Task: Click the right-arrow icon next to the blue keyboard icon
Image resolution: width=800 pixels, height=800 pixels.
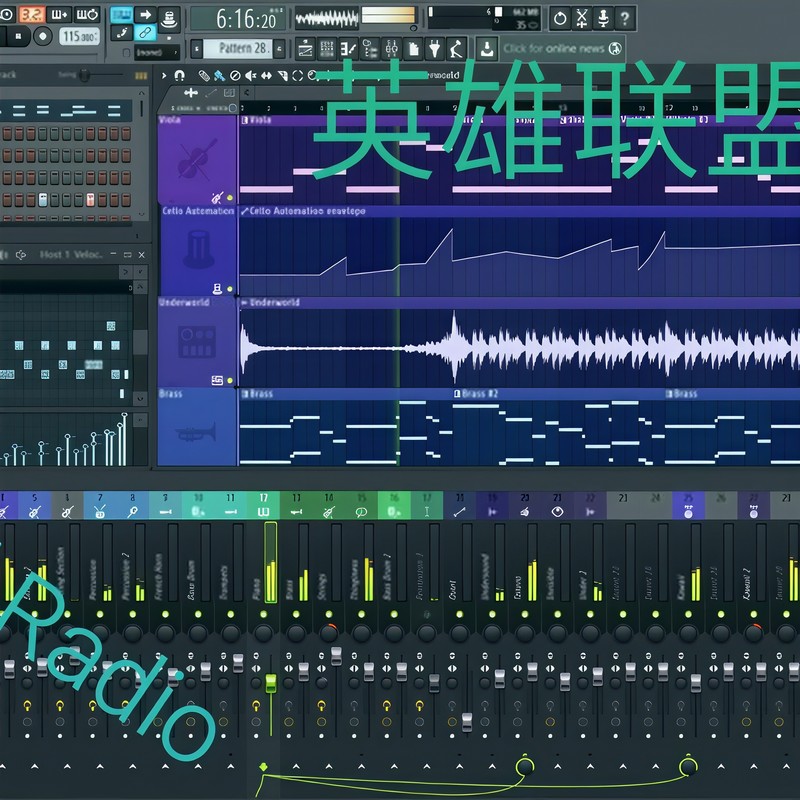Action: pyautogui.click(x=145, y=14)
